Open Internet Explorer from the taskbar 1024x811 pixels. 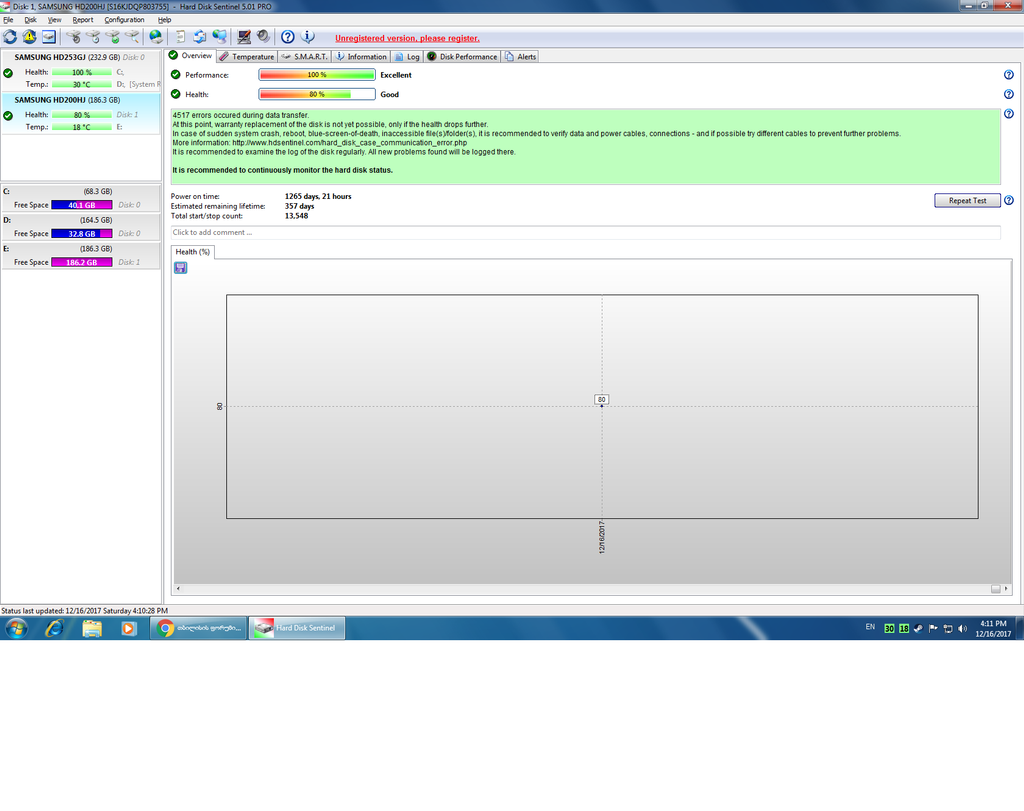[54, 629]
